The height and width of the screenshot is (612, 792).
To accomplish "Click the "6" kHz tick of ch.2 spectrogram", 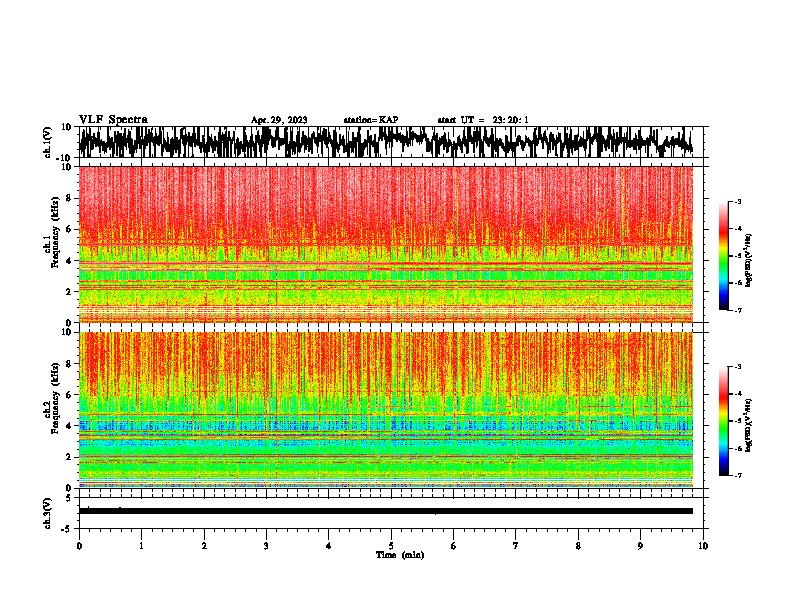I will [x=70, y=395].
